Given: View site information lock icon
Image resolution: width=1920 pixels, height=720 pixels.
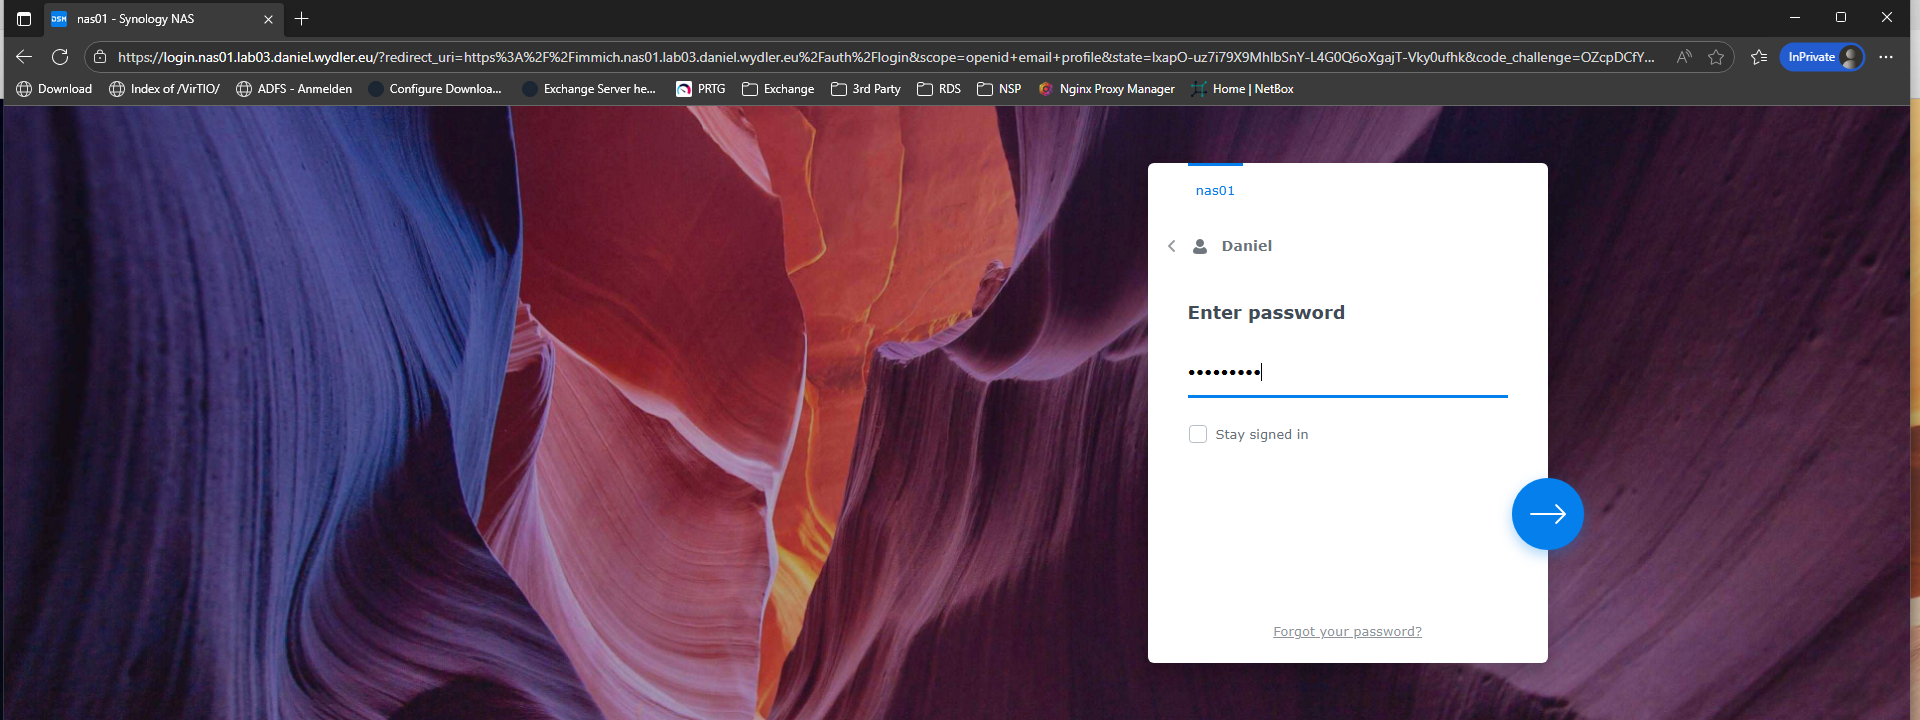Looking at the screenshot, I should [x=100, y=57].
